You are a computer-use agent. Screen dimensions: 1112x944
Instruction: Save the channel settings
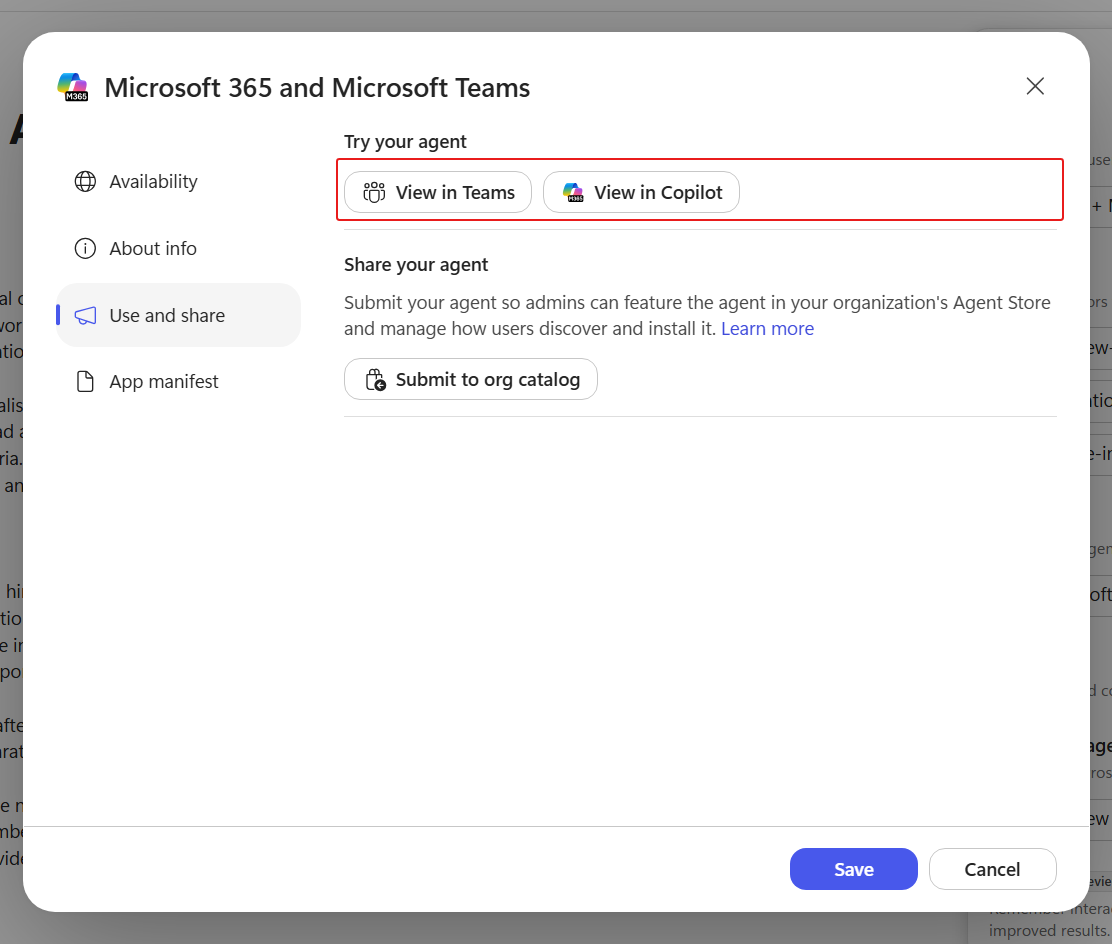click(x=853, y=869)
